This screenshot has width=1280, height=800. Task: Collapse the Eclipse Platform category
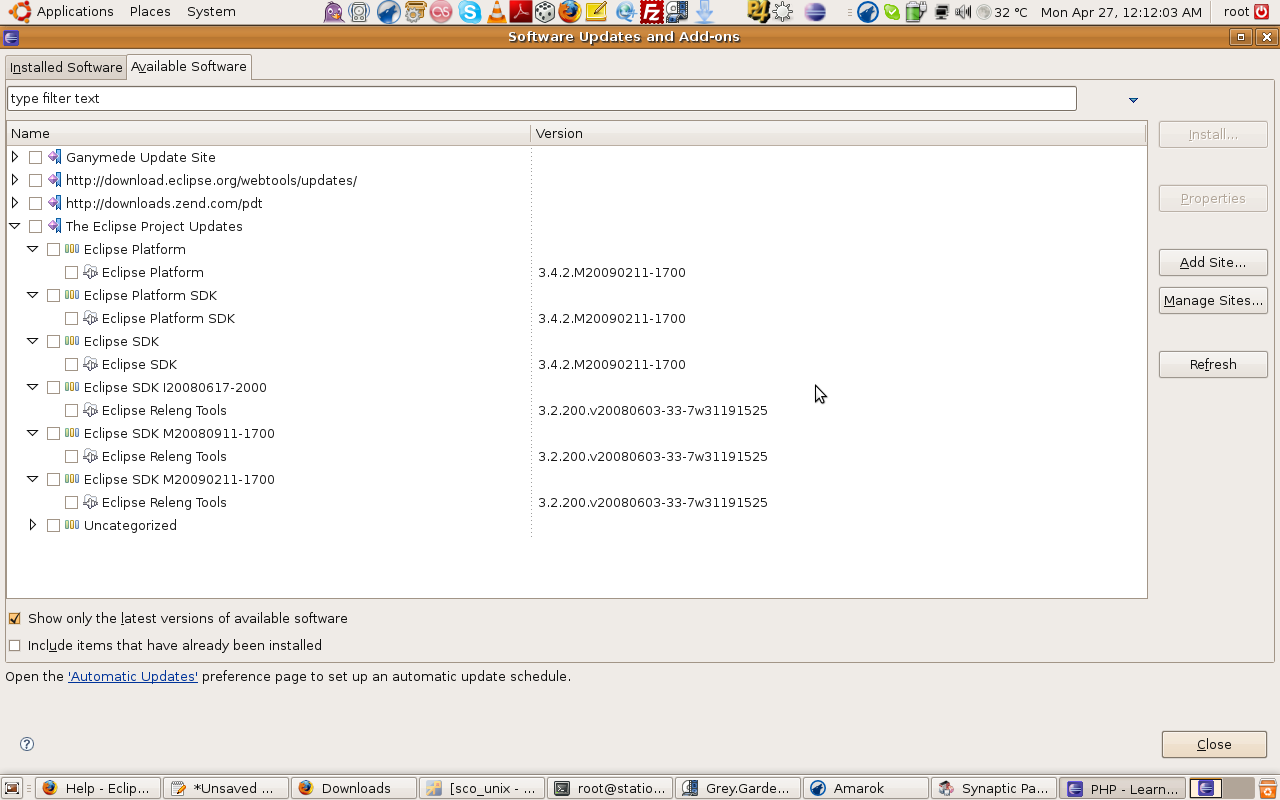click(32, 249)
